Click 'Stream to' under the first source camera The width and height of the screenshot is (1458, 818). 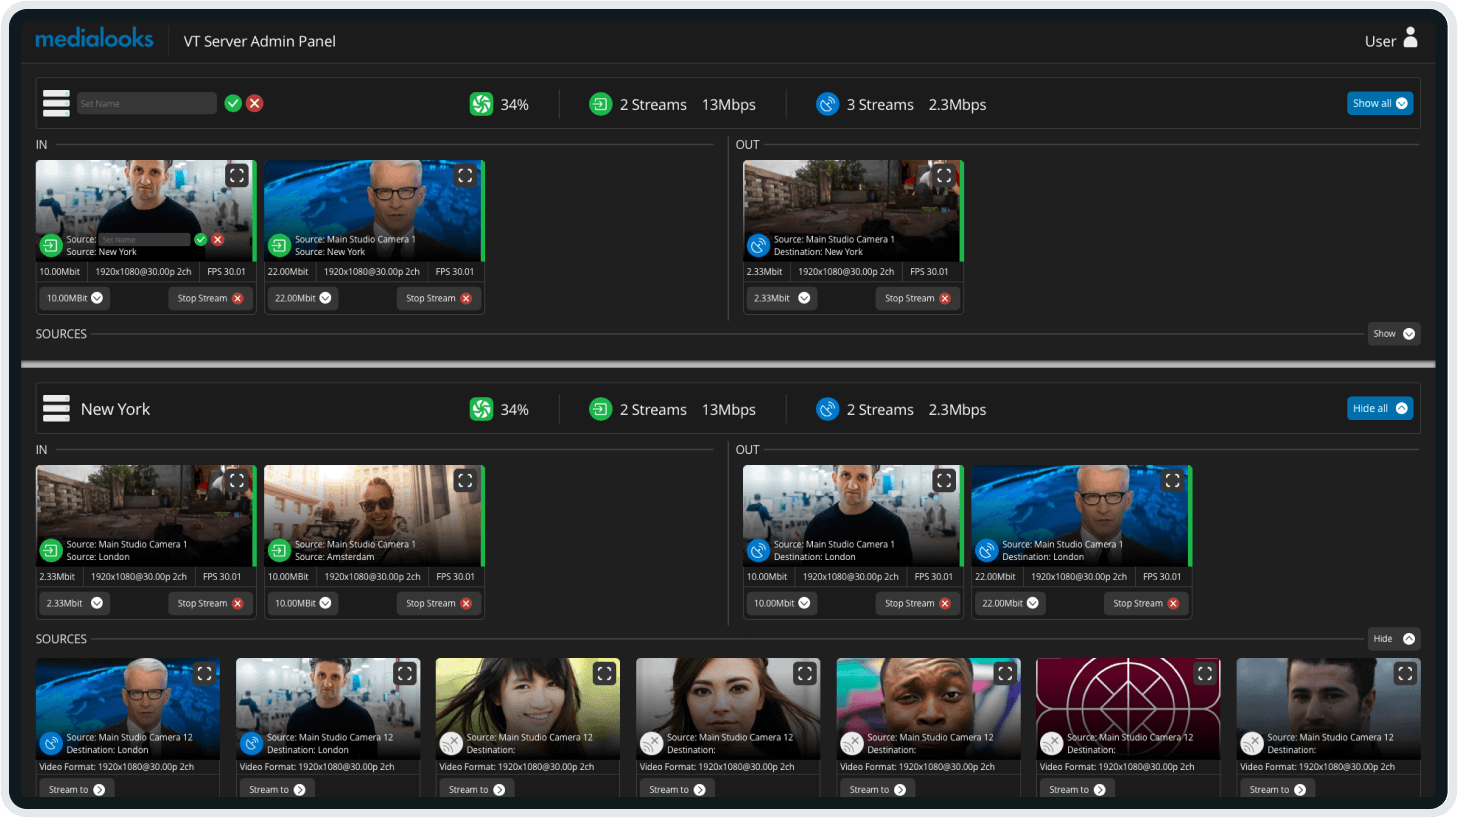[76, 788]
